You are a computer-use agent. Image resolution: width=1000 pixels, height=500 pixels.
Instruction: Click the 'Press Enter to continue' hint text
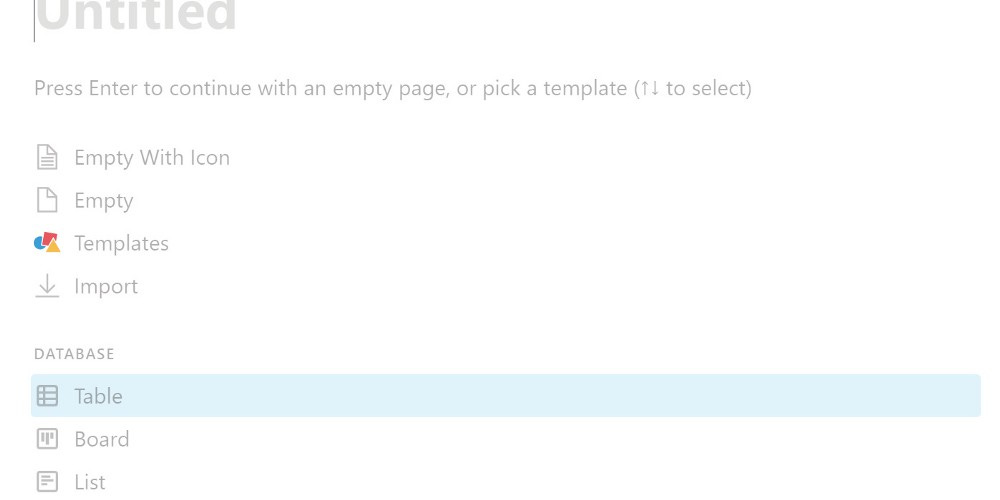(x=330, y=88)
